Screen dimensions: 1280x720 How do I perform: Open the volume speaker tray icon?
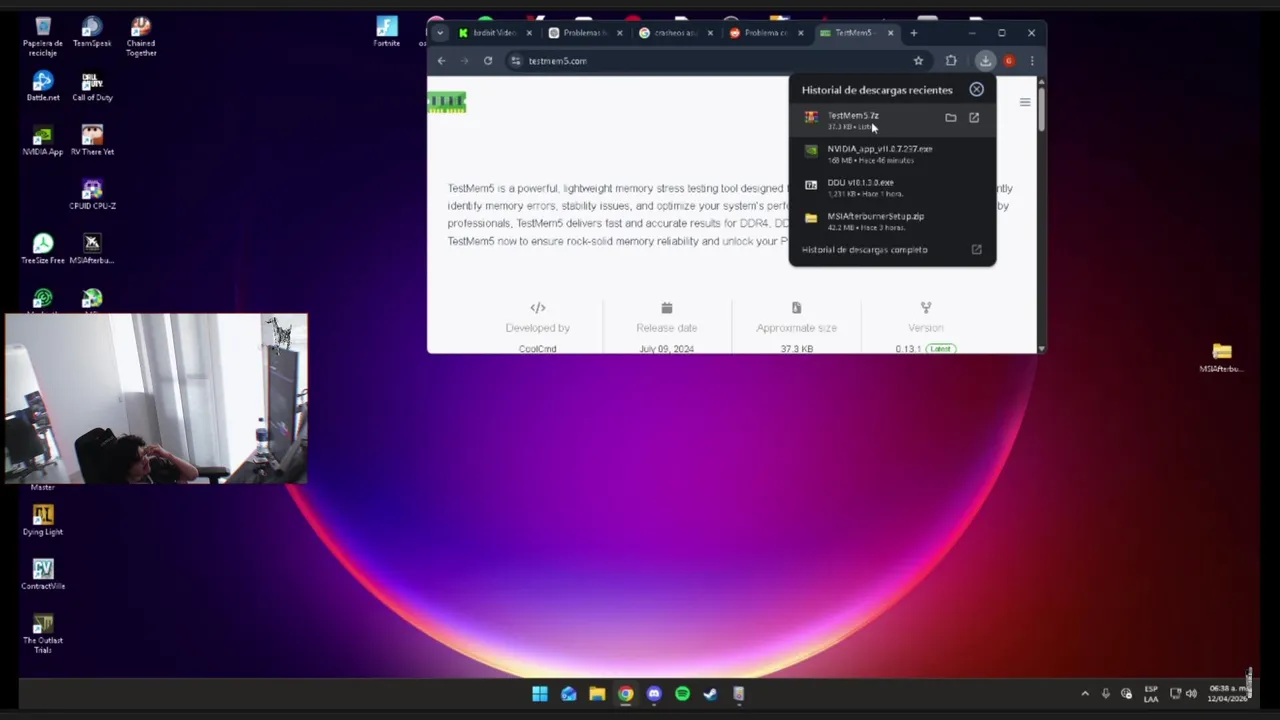[x=1191, y=694]
